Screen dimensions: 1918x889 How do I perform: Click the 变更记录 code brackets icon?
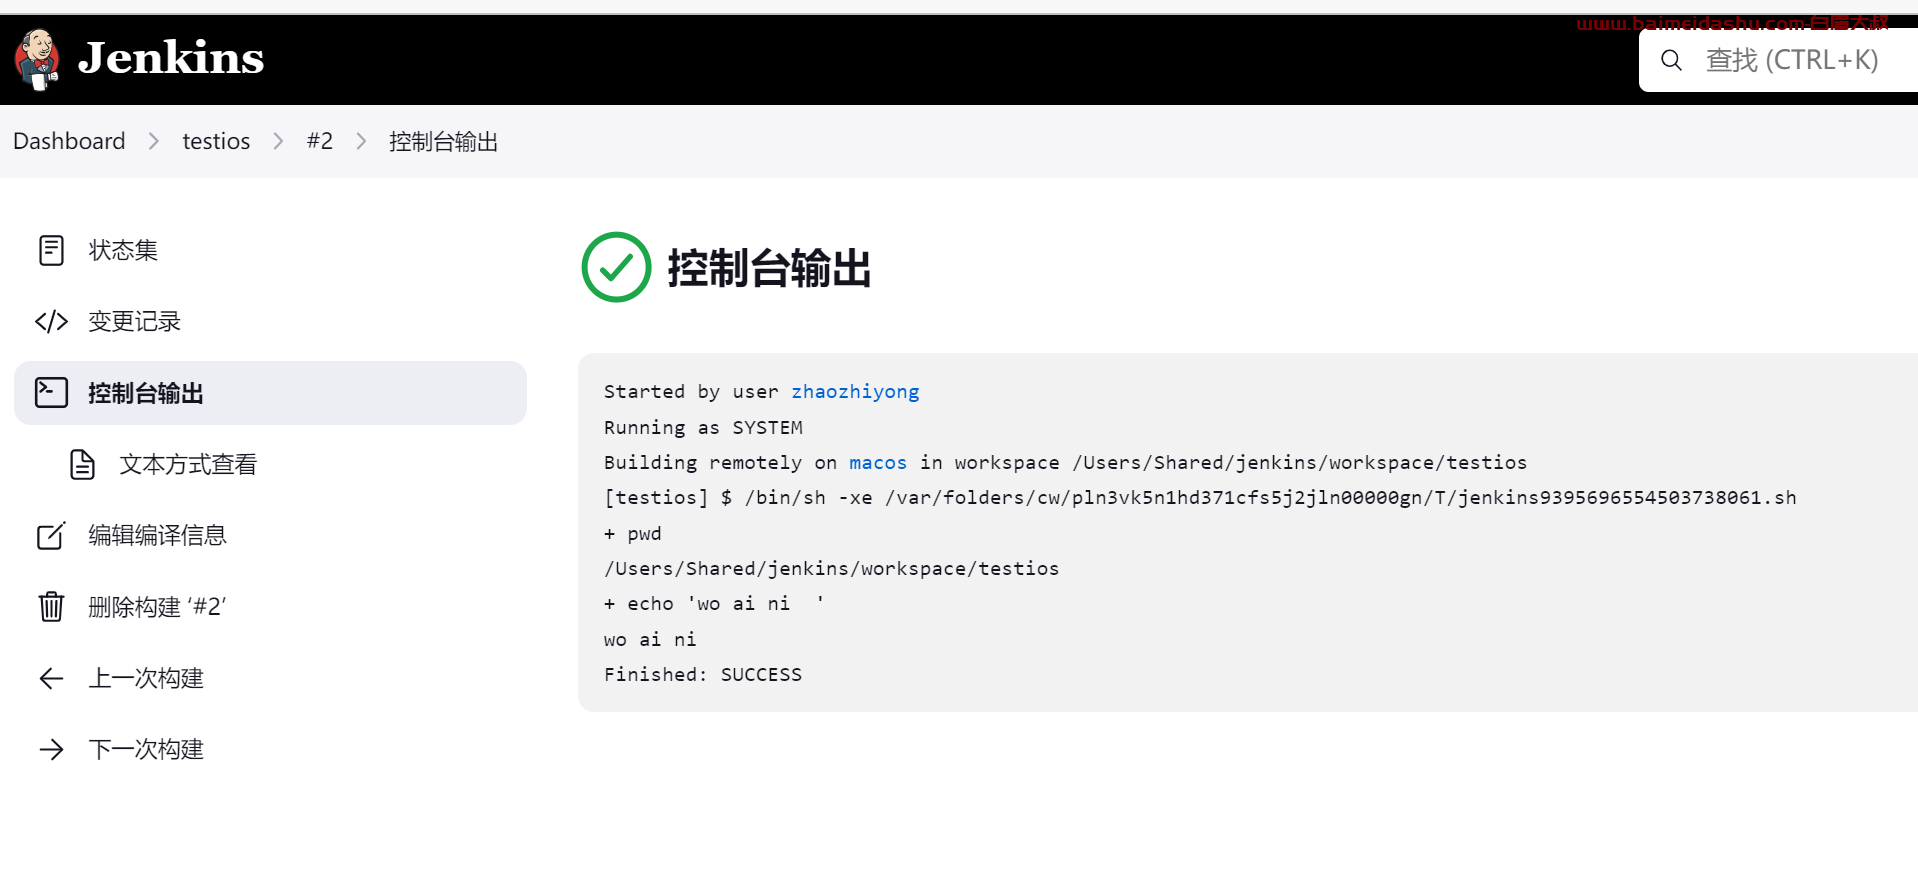pyautogui.click(x=51, y=321)
